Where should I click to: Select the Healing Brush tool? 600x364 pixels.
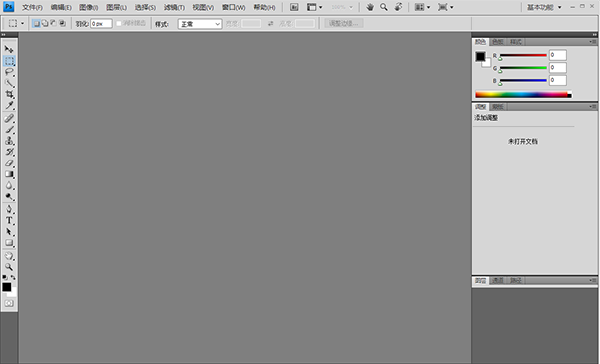tap(9, 118)
